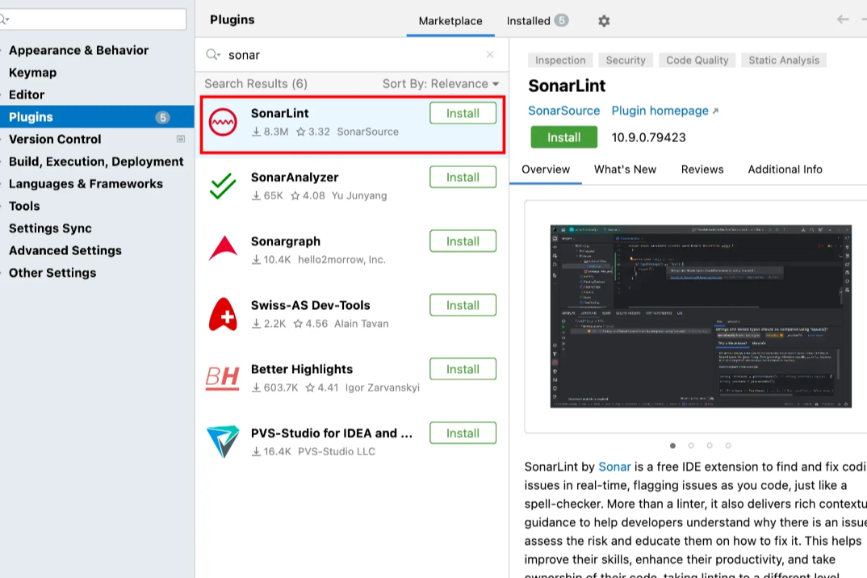The width and height of the screenshot is (867, 578).
Task: Click the Code Quality tag
Action: click(x=697, y=60)
